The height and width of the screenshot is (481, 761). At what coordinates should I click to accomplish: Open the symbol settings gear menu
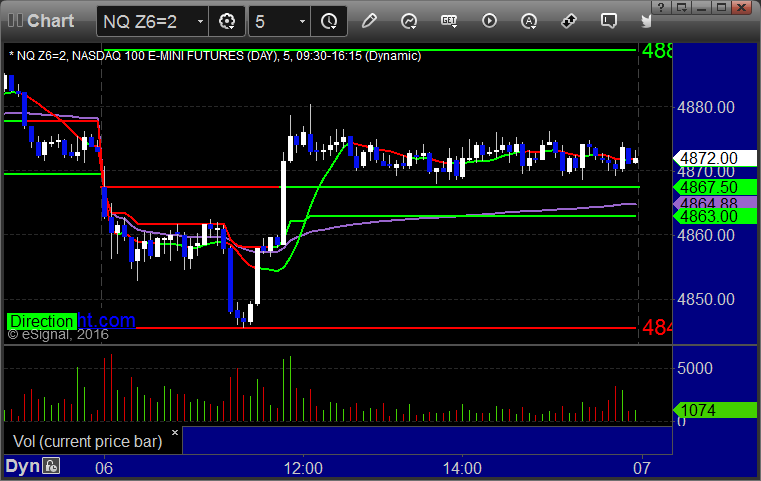pyautogui.click(x=227, y=21)
